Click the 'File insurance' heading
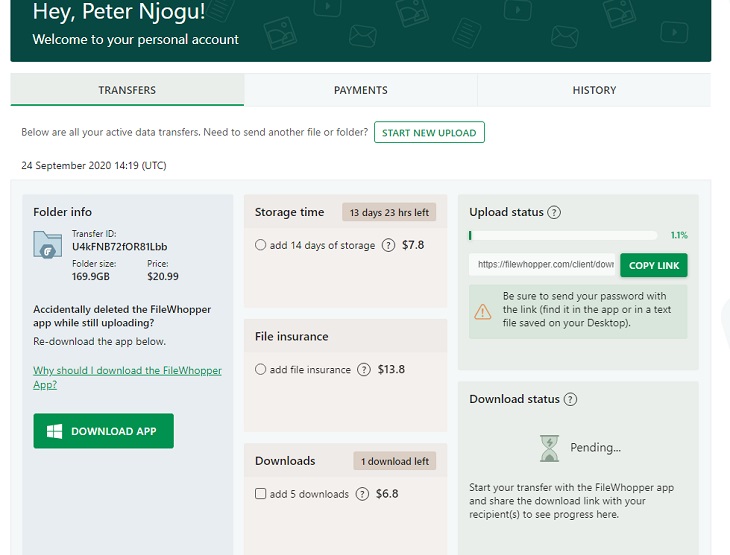 click(x=291, y=336)
